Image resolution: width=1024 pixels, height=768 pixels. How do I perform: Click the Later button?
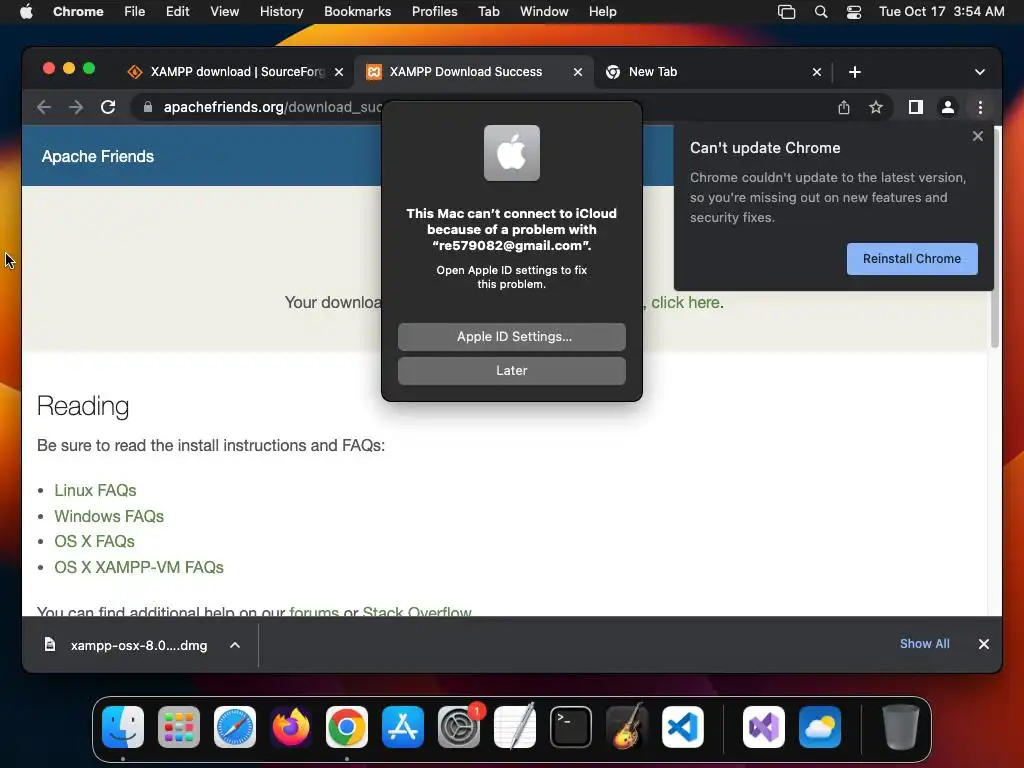point(511,371)
